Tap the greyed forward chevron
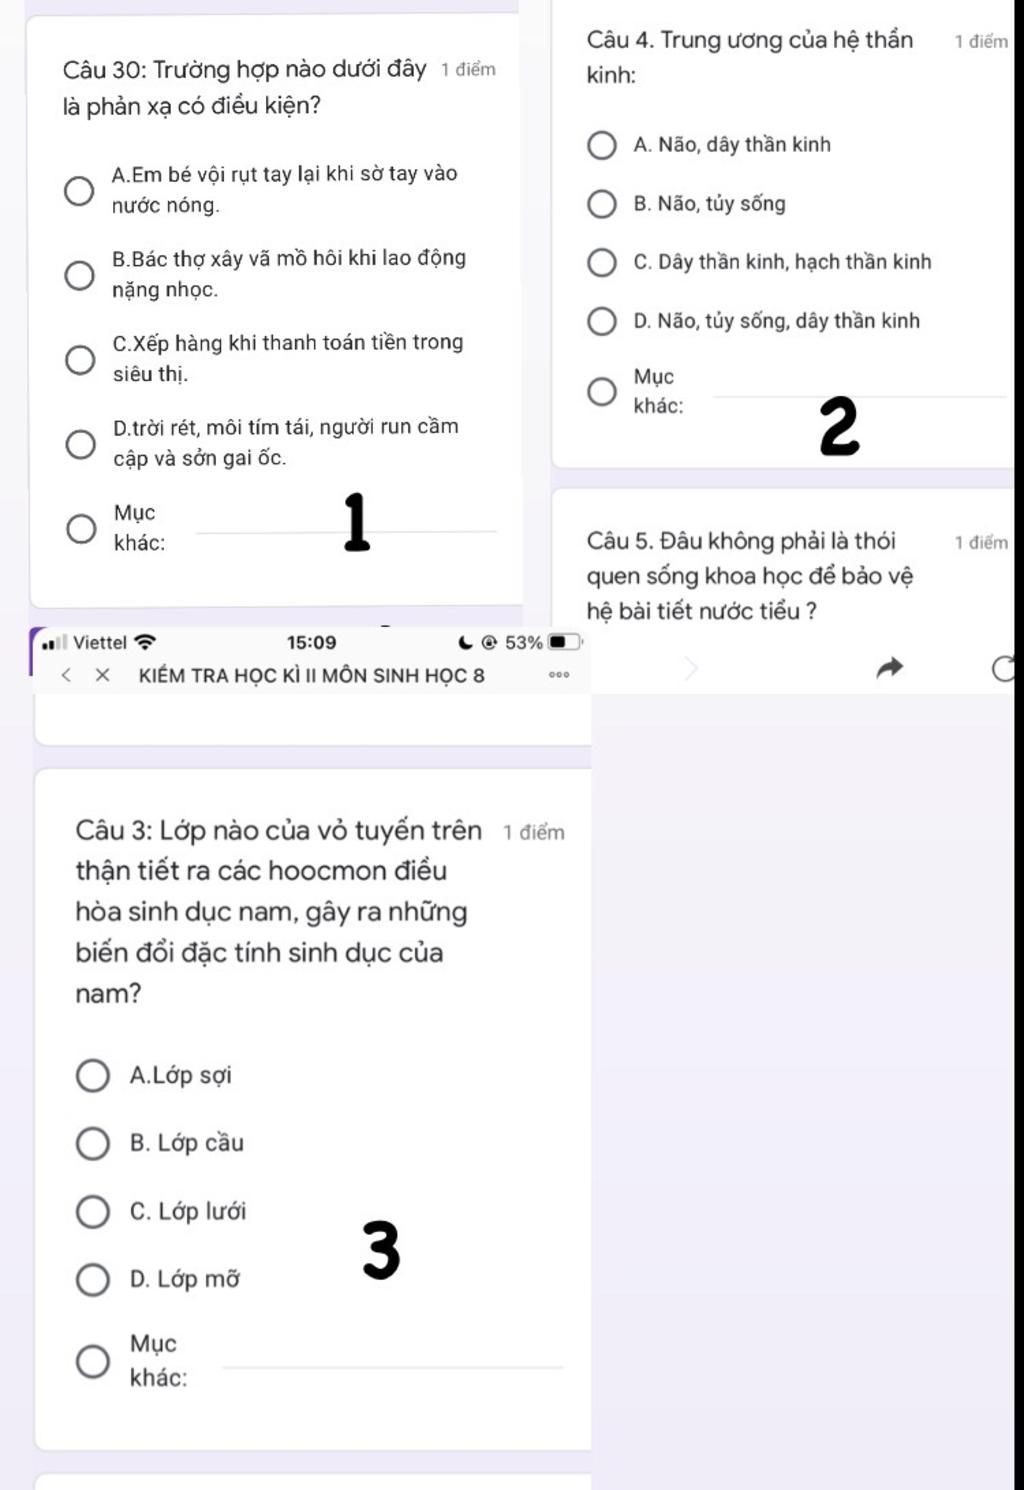Viewport: 1024px width, 1490px height. coord(690,668)
